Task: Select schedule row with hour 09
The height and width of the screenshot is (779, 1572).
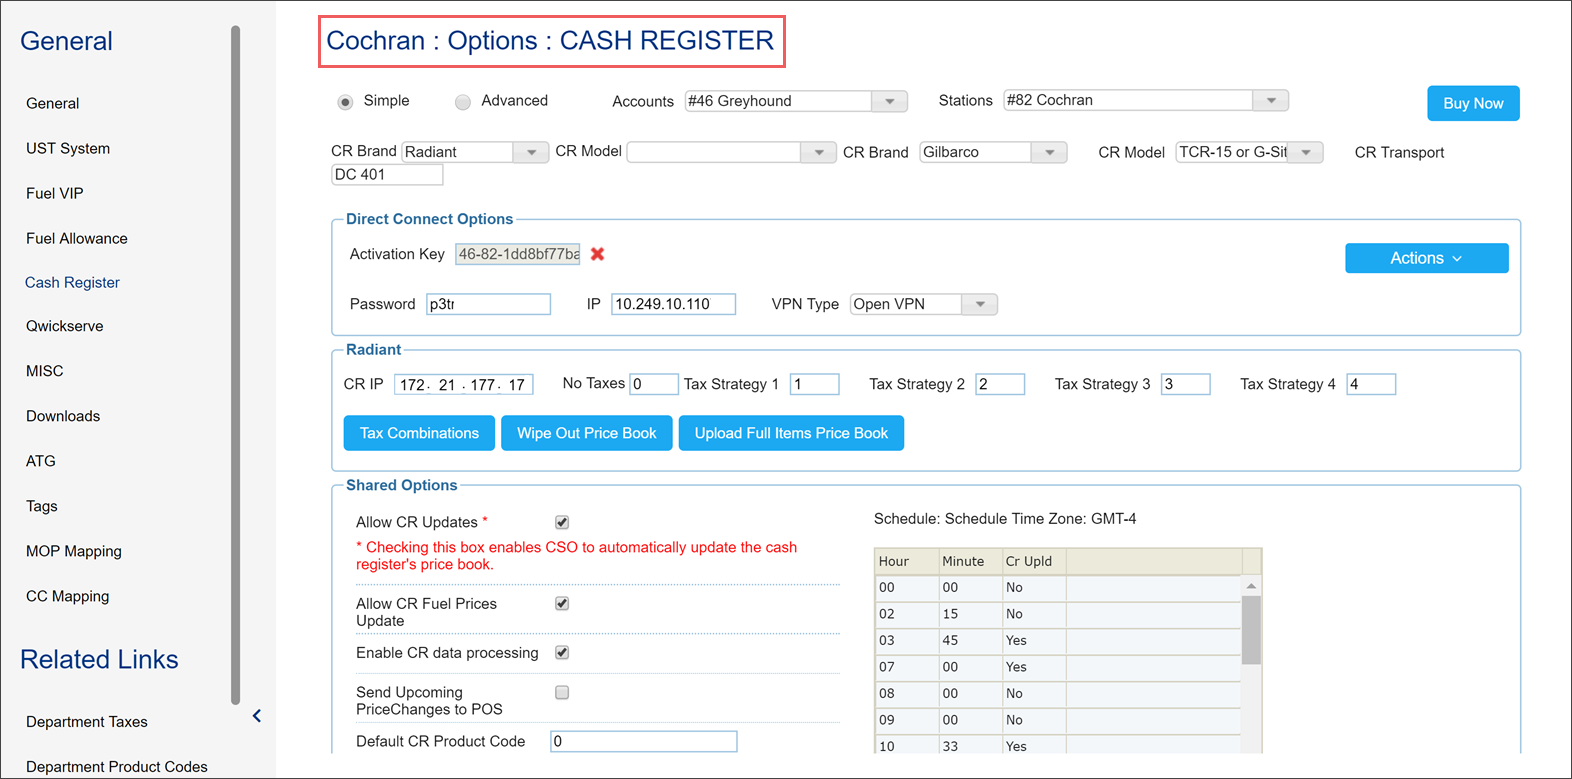Action: pyautogui.click(x=1058, y=720)
